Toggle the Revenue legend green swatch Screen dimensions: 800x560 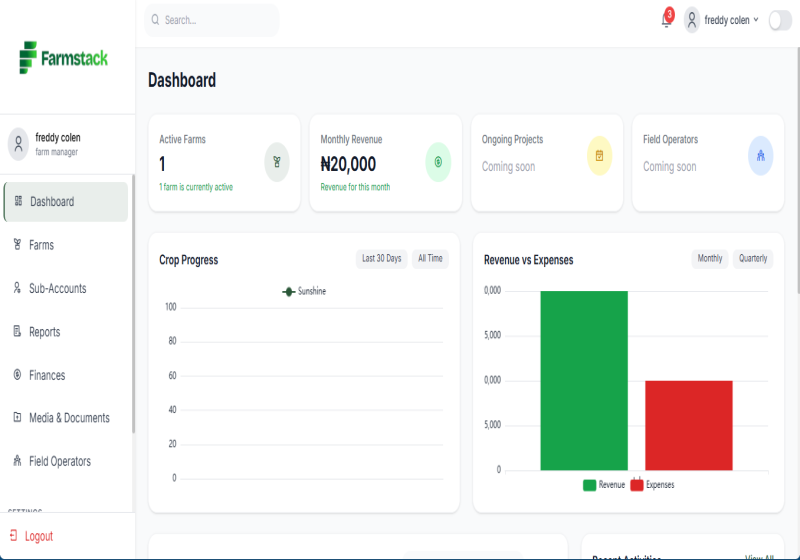click(x=590, y=485)
